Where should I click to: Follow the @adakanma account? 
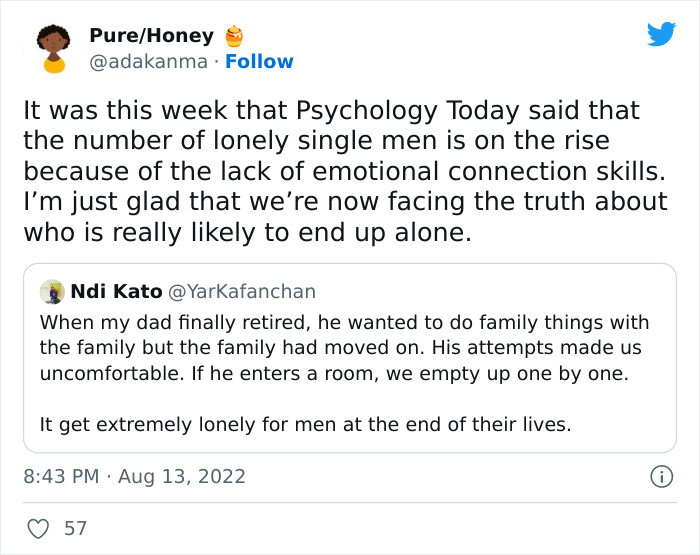(259, 62)
